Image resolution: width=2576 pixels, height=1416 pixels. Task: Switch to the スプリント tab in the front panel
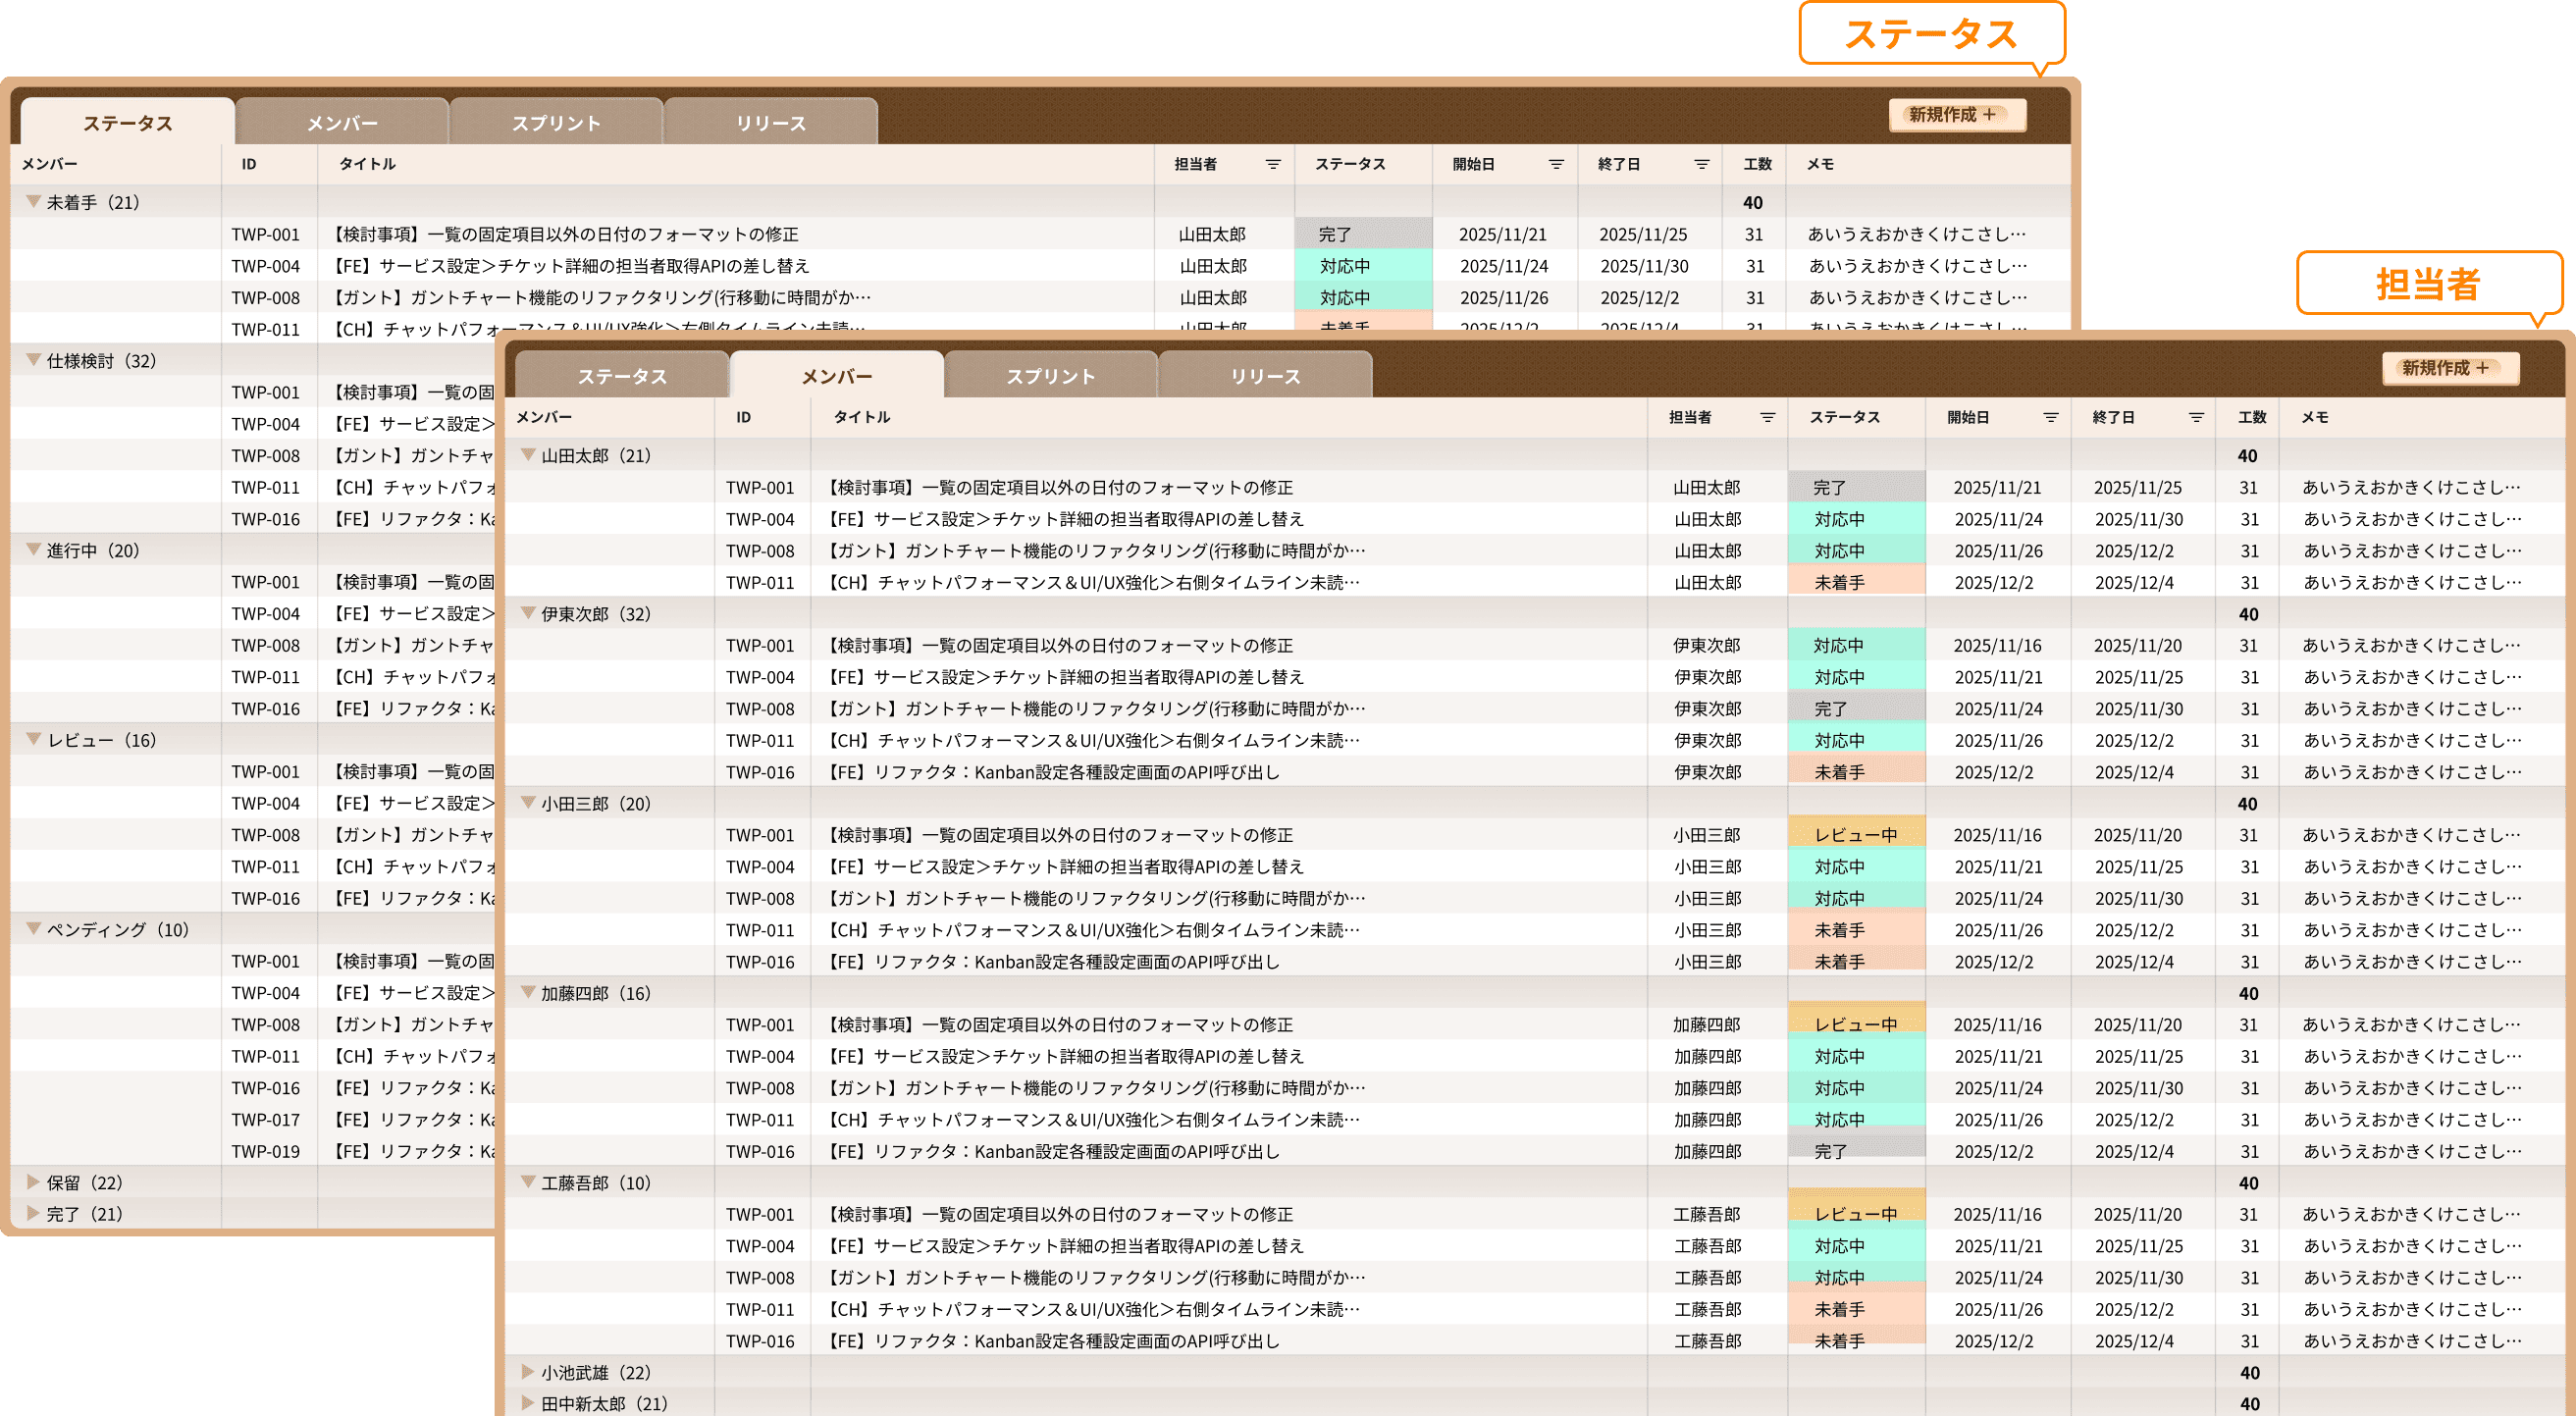[x=1050, y=376]
